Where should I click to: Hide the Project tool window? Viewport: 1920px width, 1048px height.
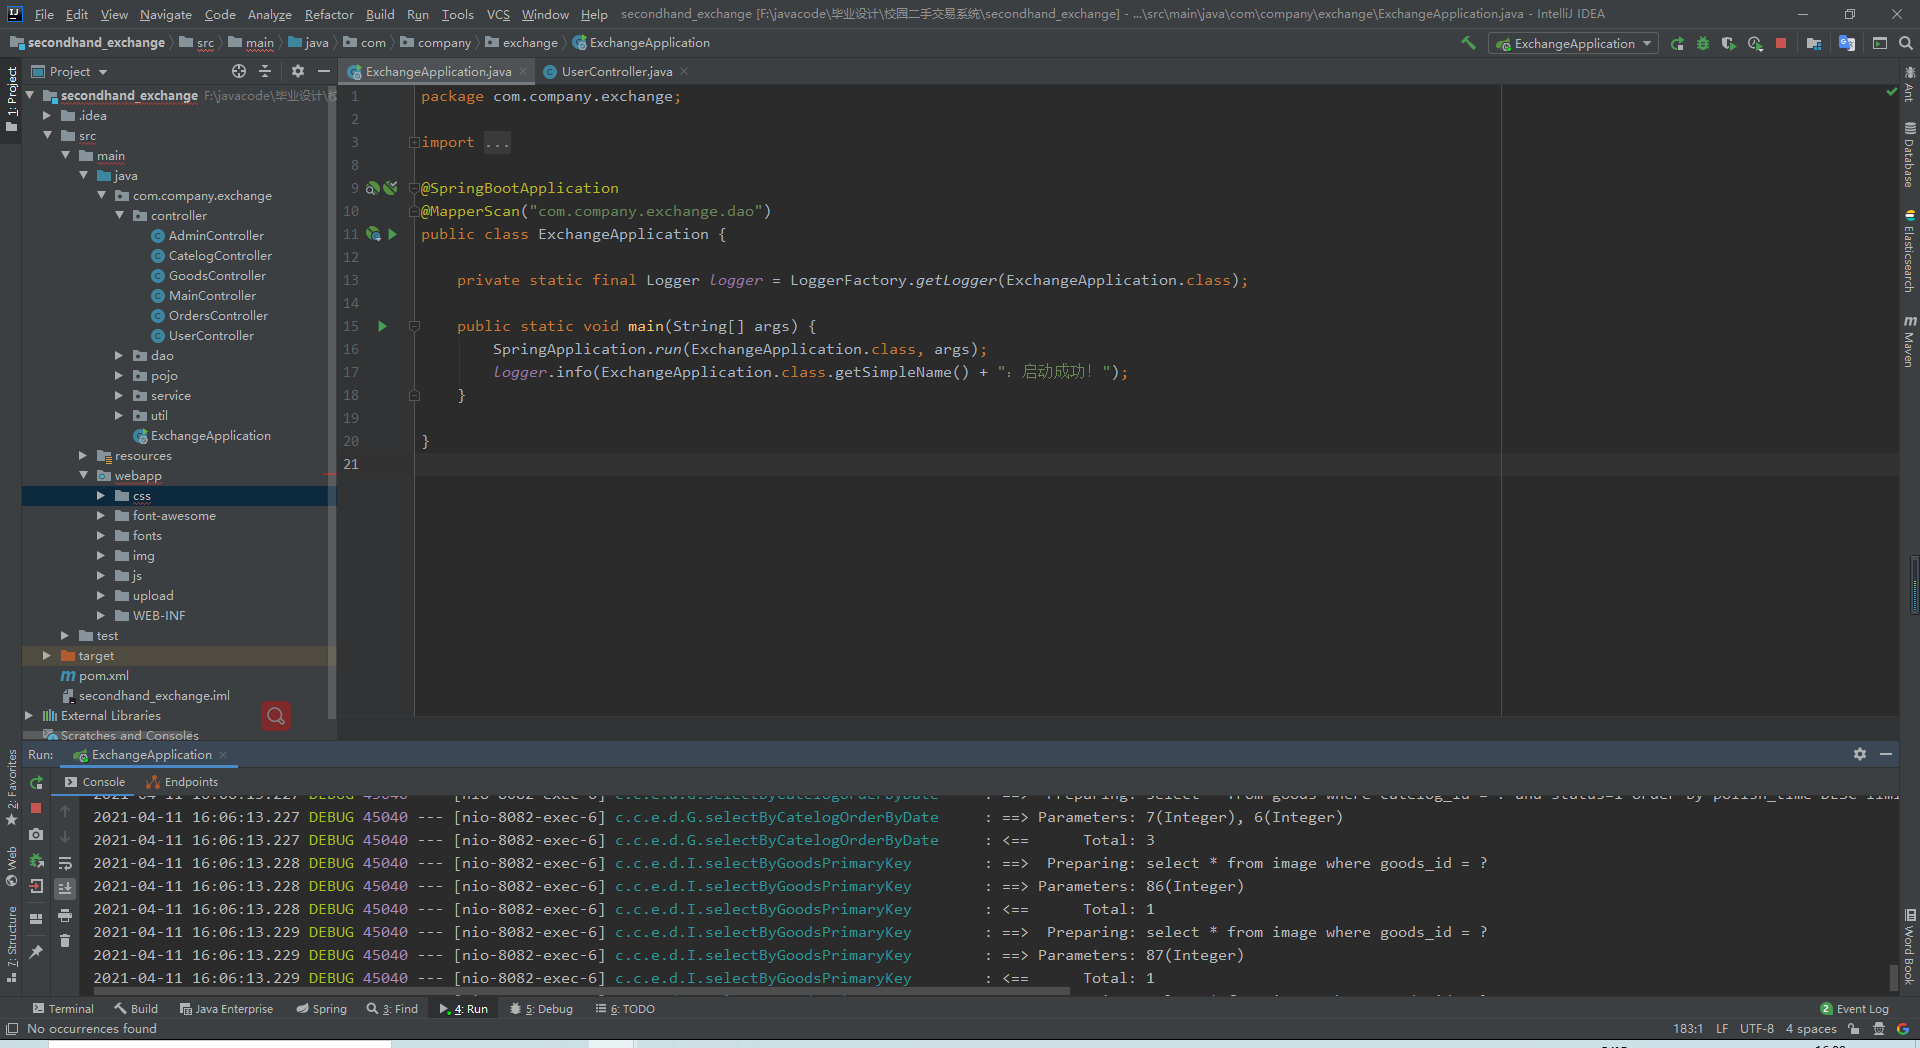click(324, 71)
